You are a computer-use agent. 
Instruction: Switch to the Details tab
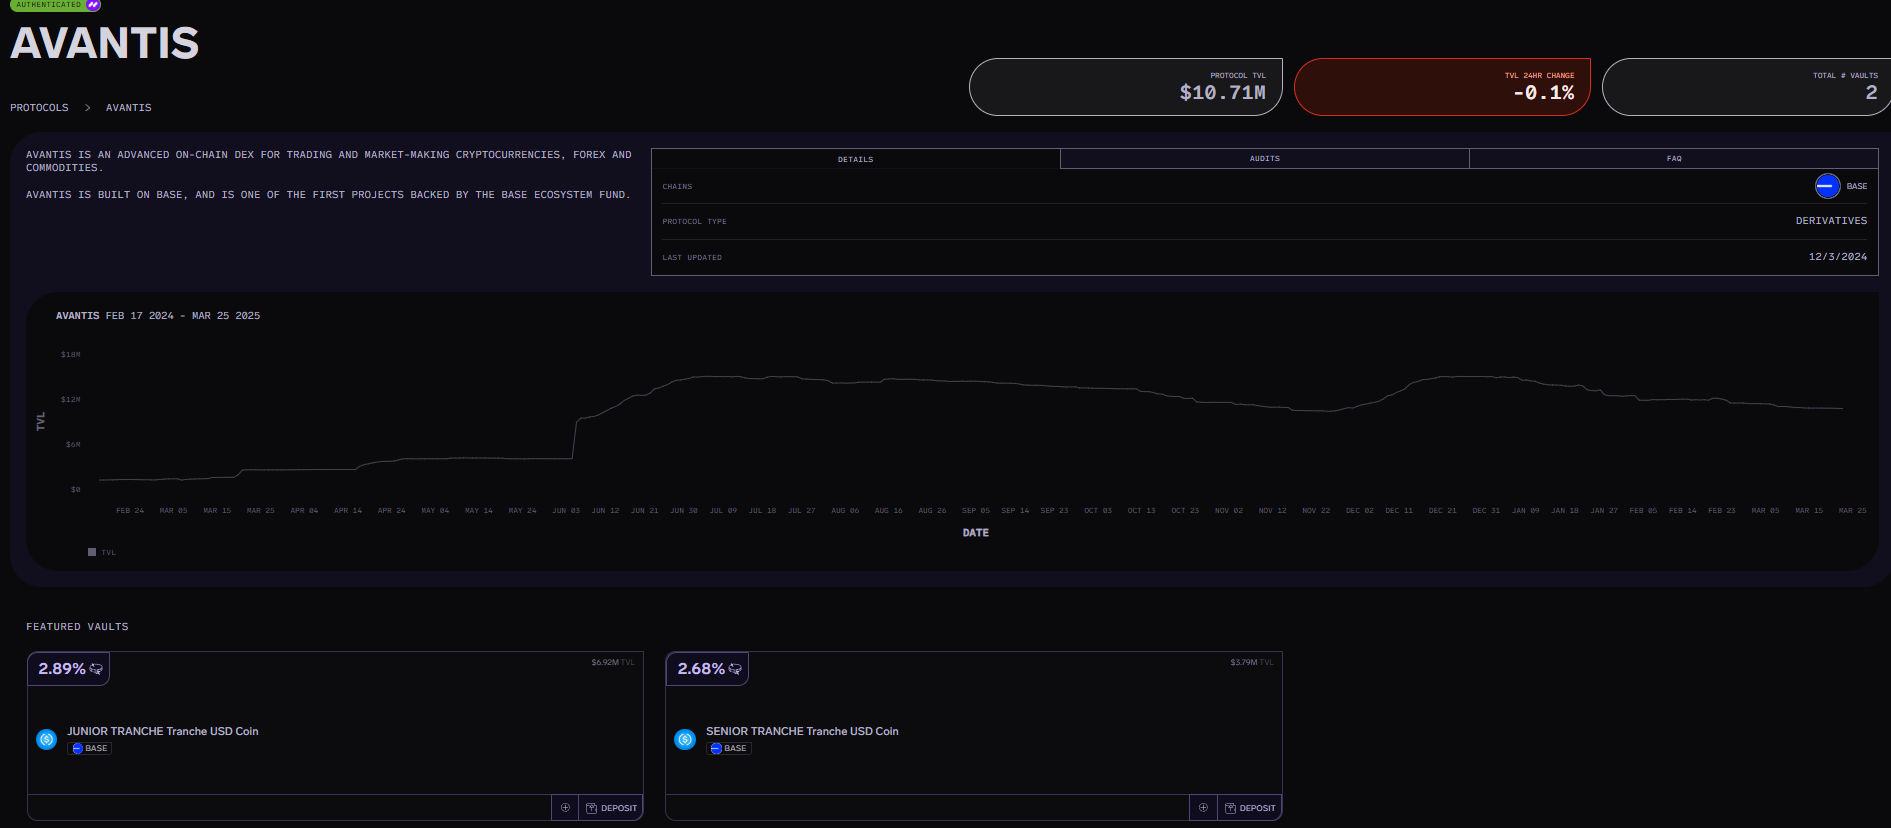[856, 159]
